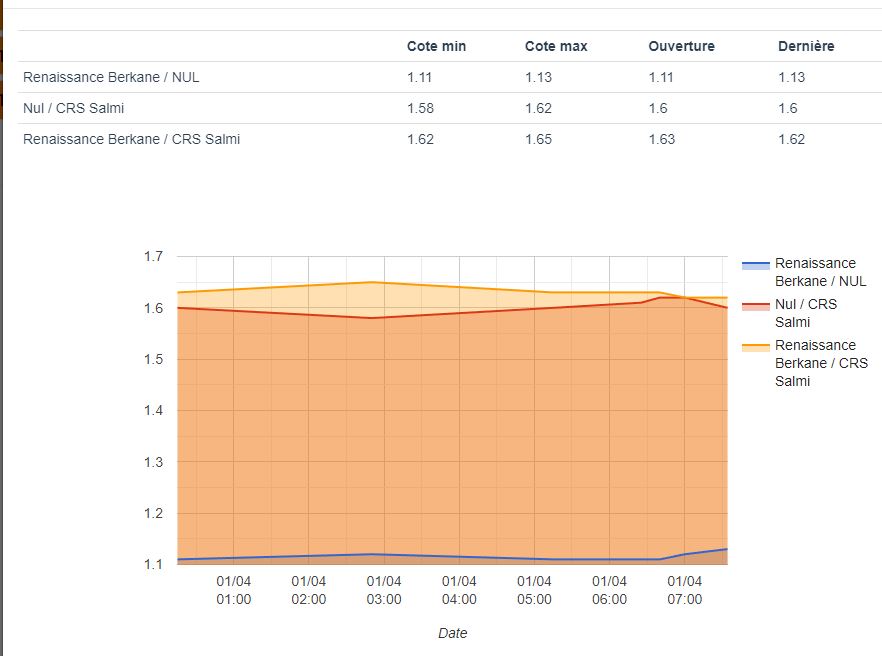
Task: Click the 01/04 07:00 x-axis label
Action: tap(684, 590)
